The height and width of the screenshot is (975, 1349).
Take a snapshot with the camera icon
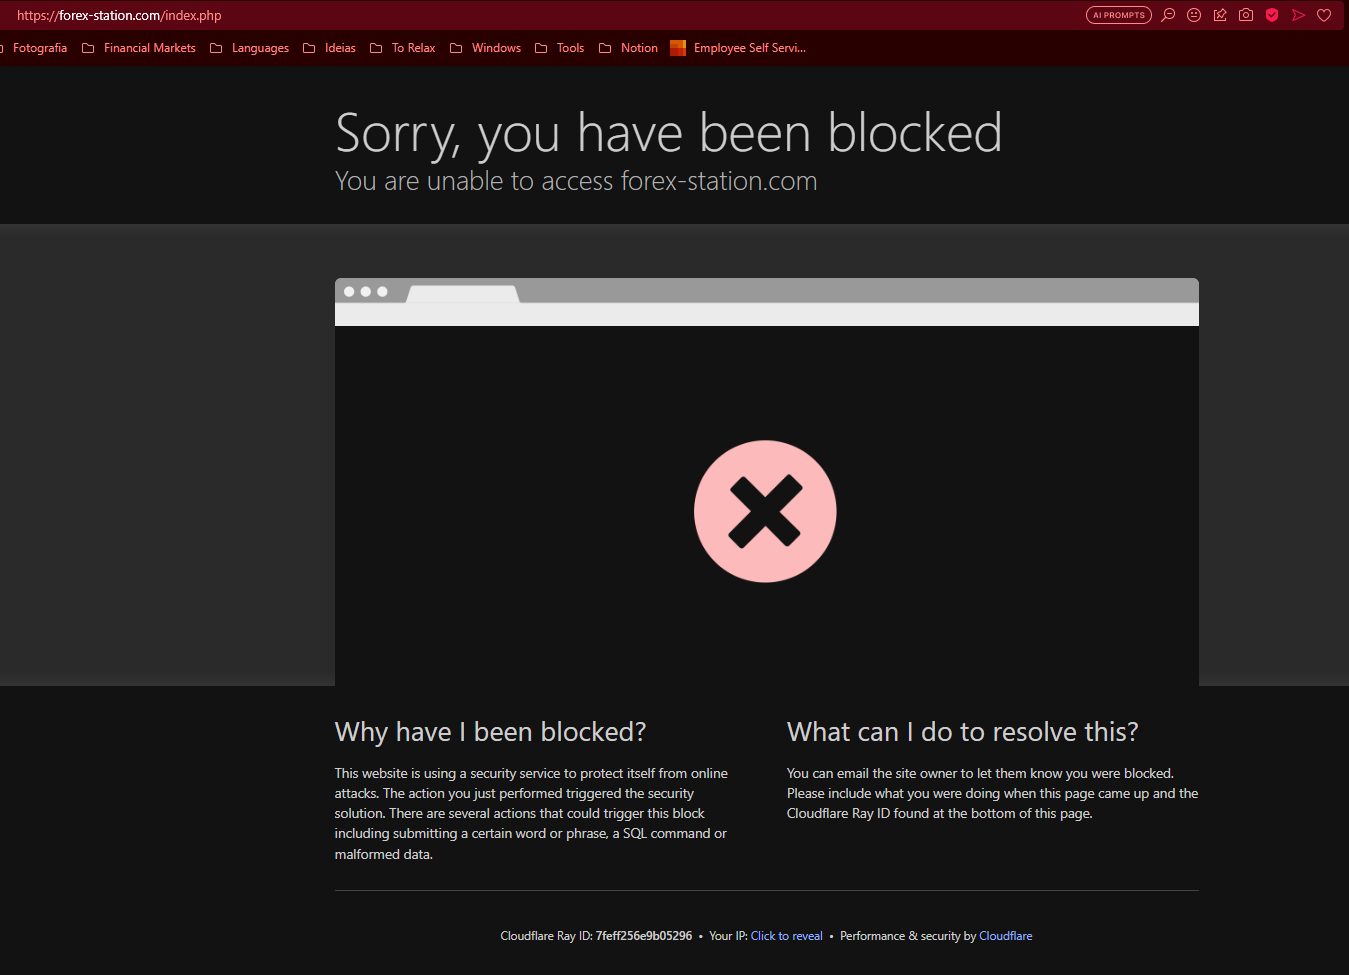point(1246,15)
